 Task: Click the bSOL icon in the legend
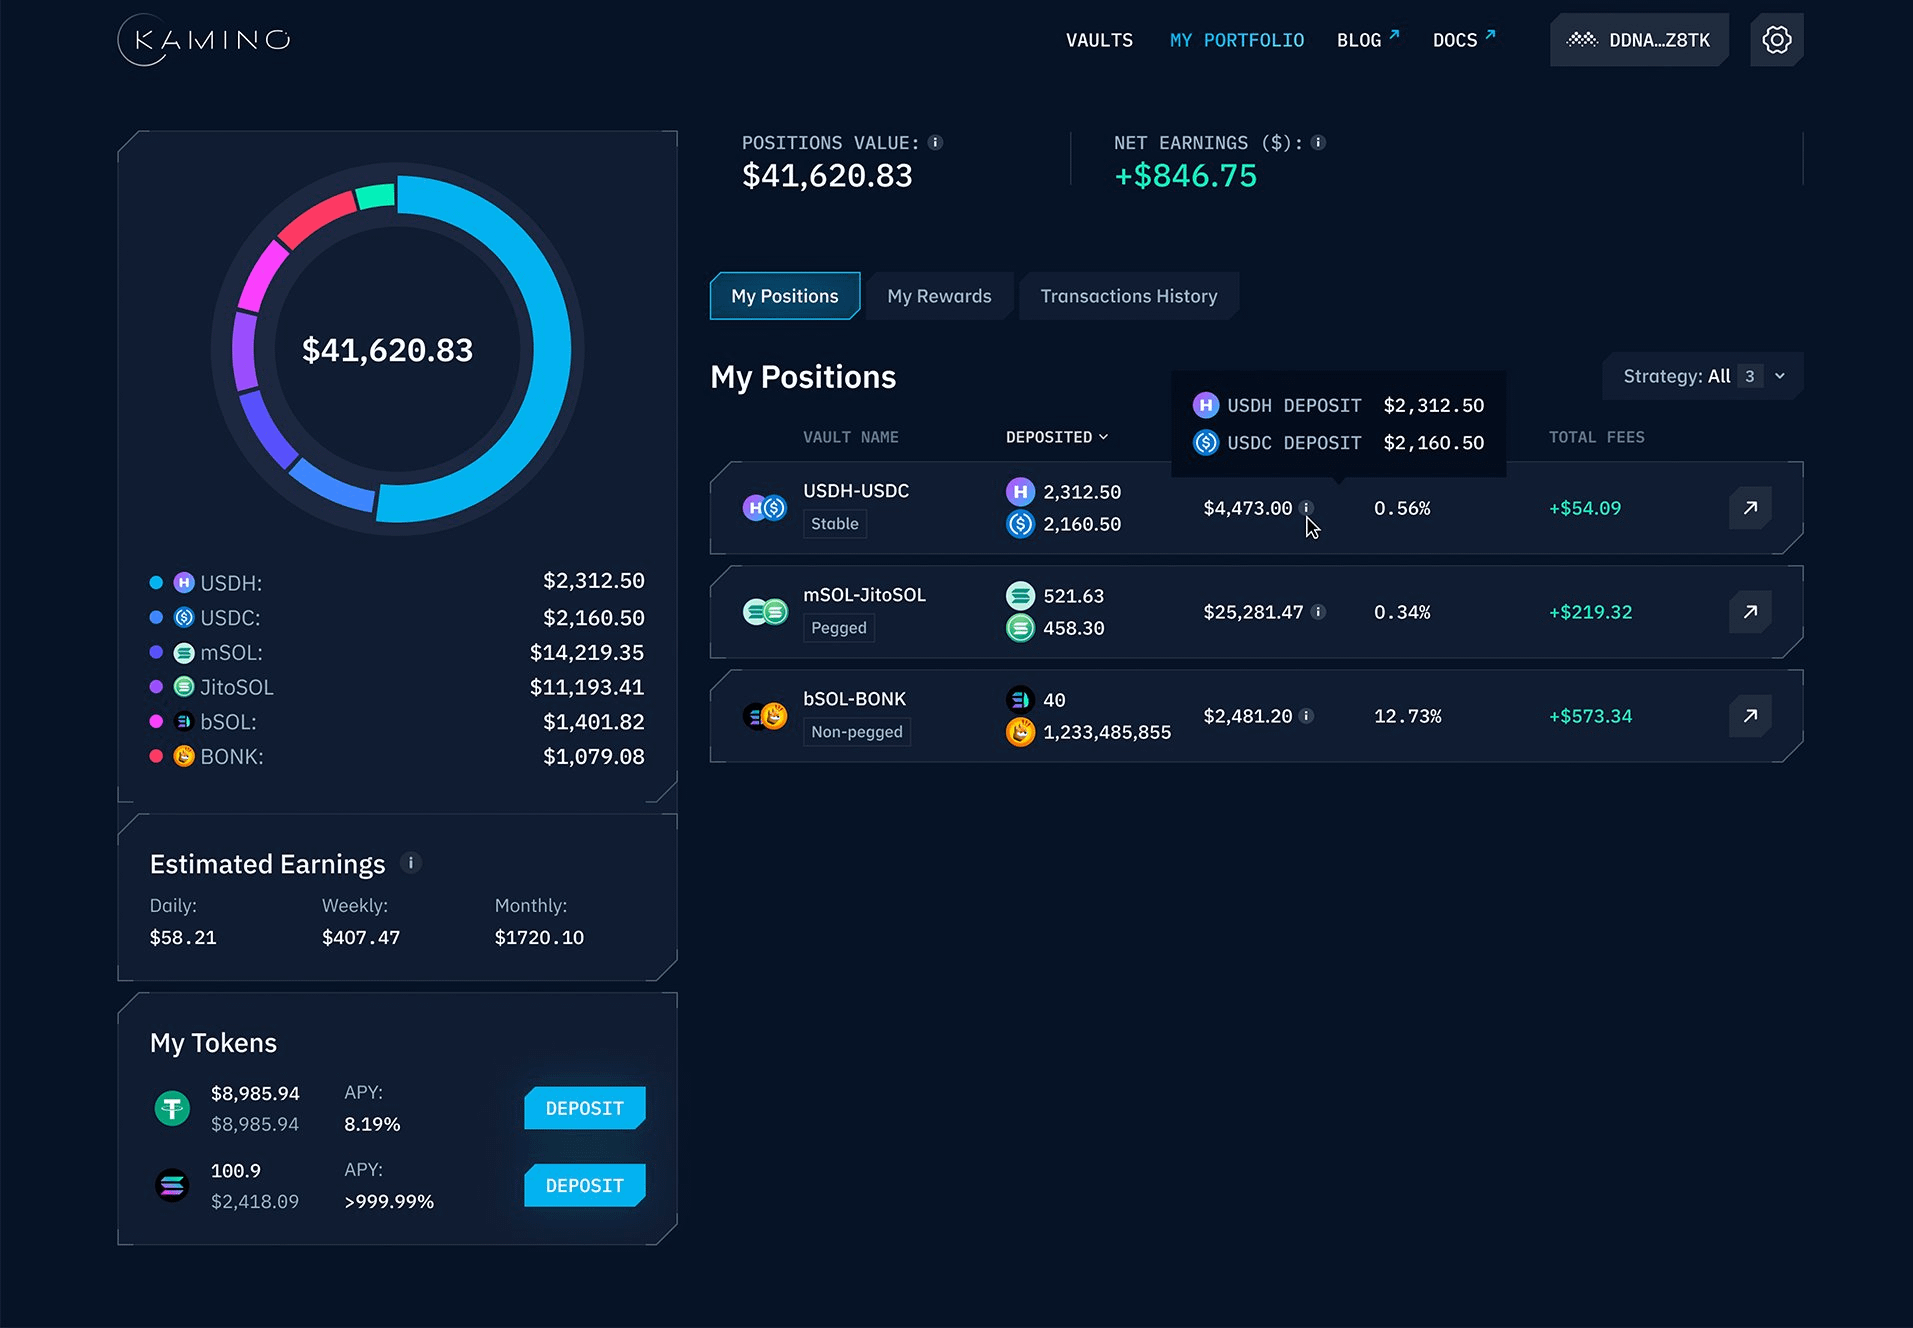pyautogui.click(x=184, y=721)
